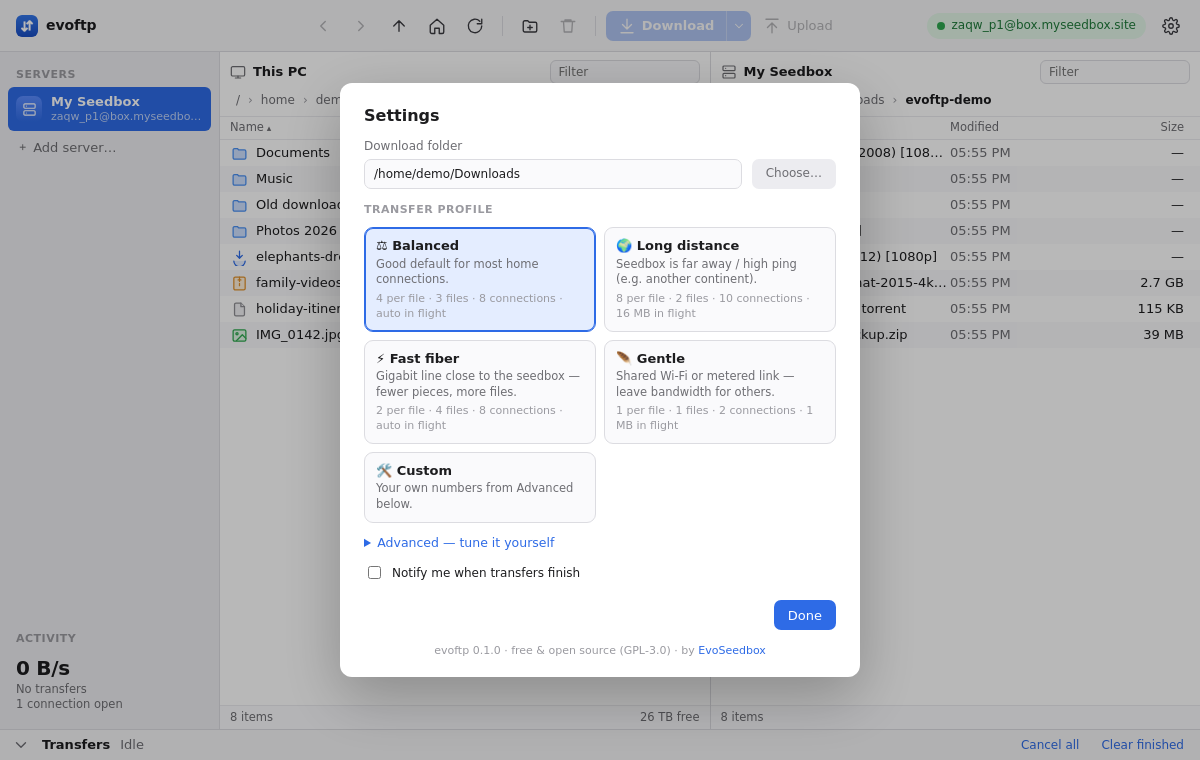Select the Custom transfer profile
The width and height of the screenshot is (1200, 760).
click(x=480, y=487)
